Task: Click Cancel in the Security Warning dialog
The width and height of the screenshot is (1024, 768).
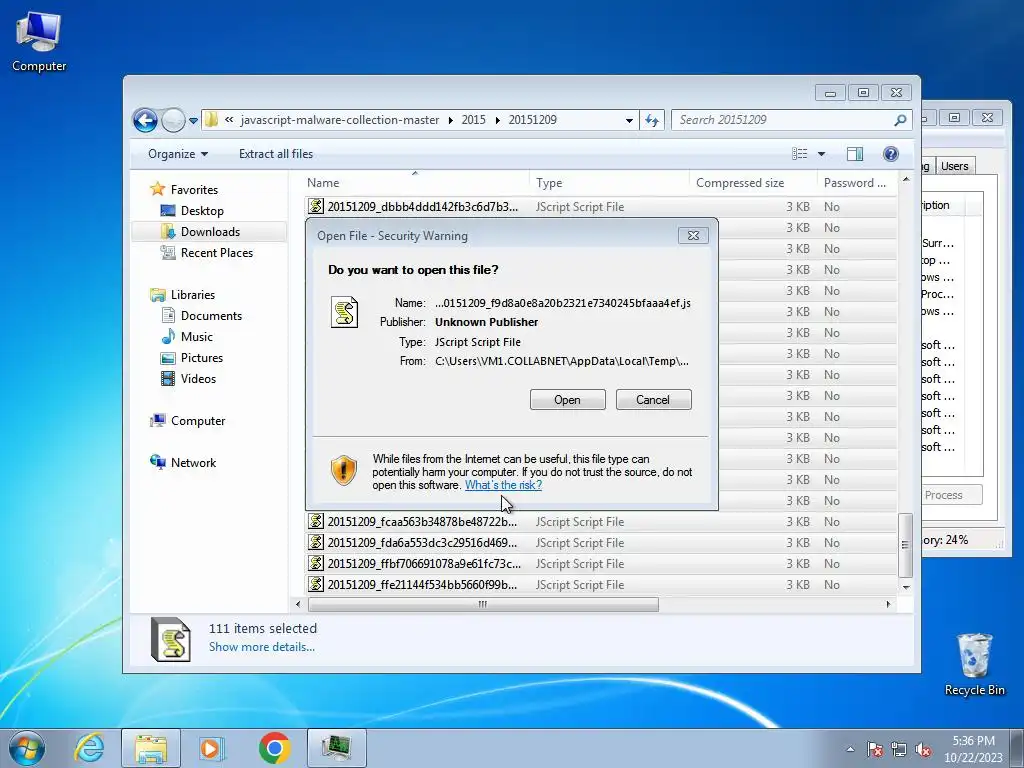Action: (x=653, y=400)
